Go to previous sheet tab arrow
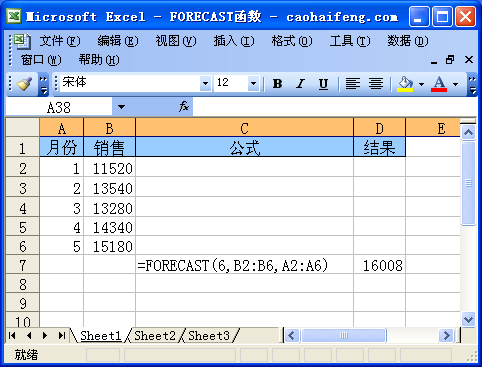Image resolution: width=482 pixels, height=367 pixels. pos(29,336)
